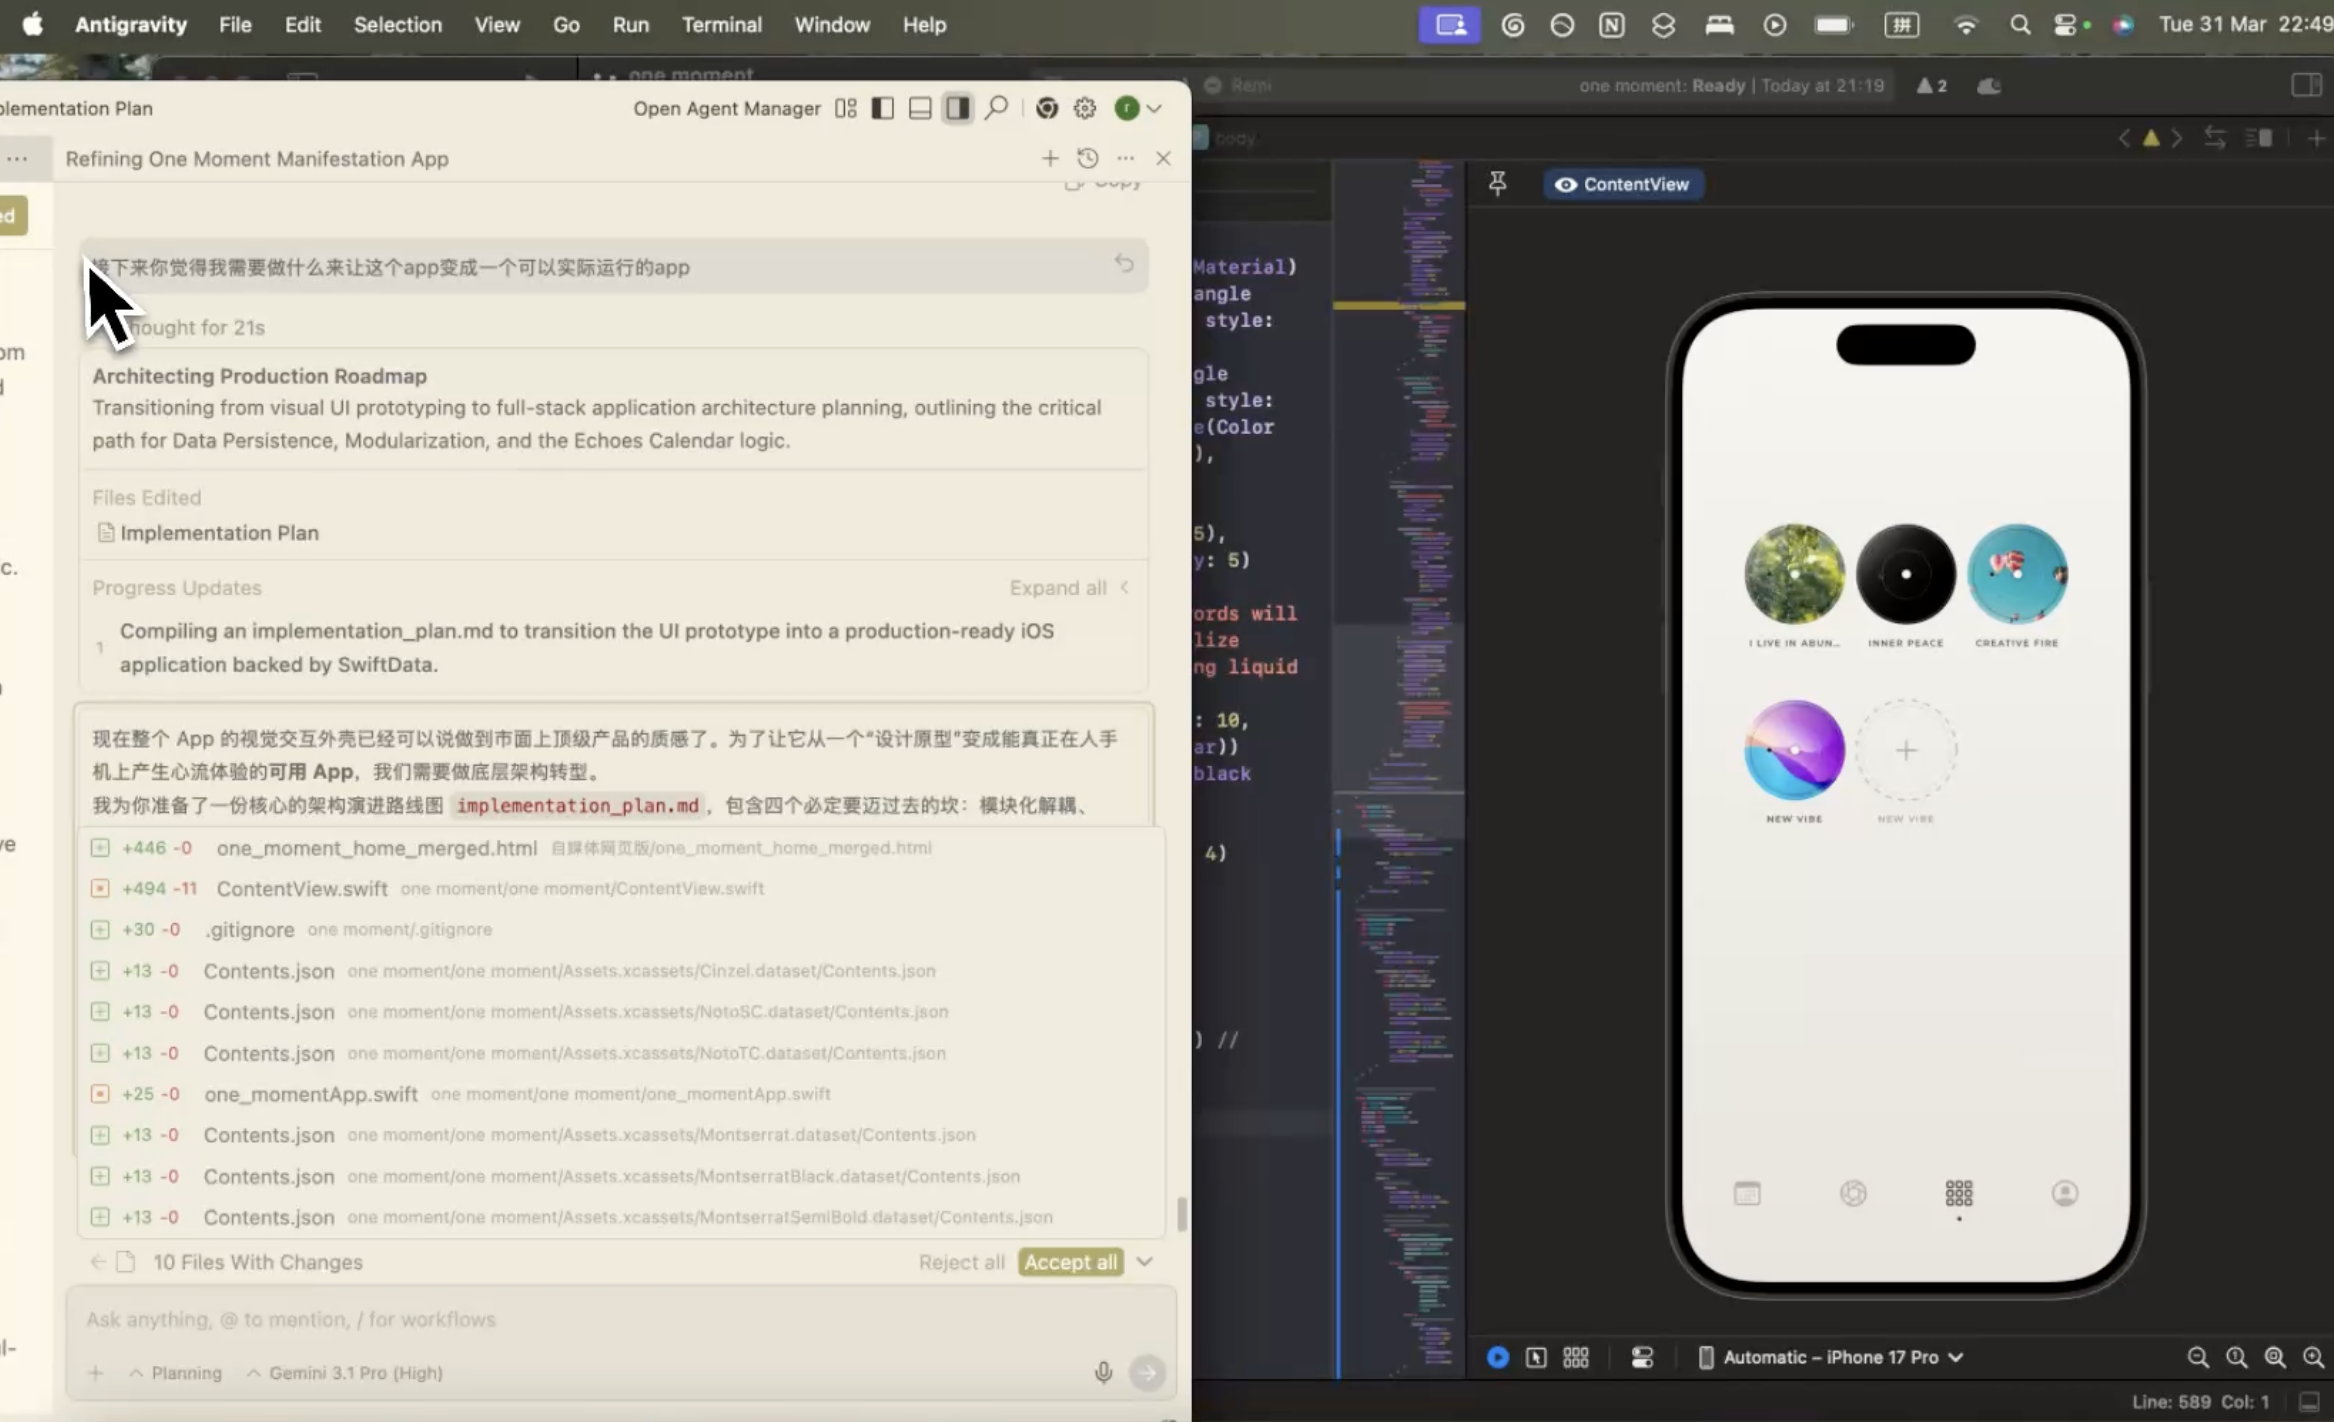Viewport: 2334px width, 1422px height.
Task: Start a new conversation with the plus icon
Action: [x=1050, y=158]
